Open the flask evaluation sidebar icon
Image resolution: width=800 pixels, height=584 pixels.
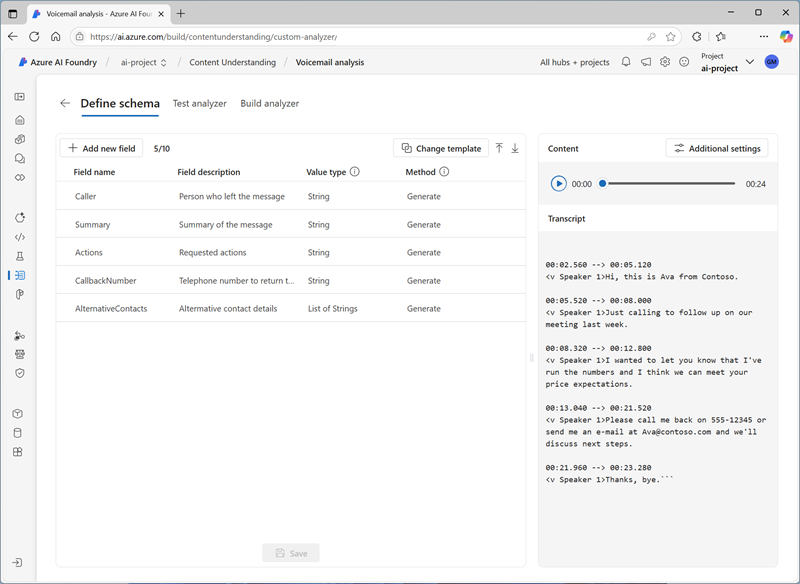click(19, 256)
